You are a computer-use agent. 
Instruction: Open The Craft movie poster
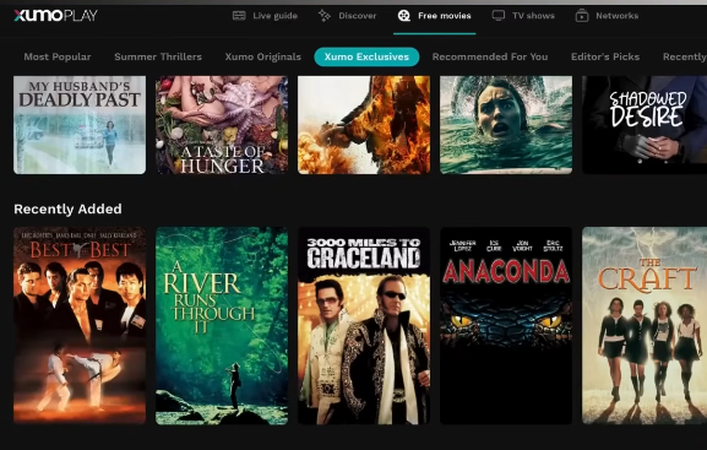(x=645, y=326)
